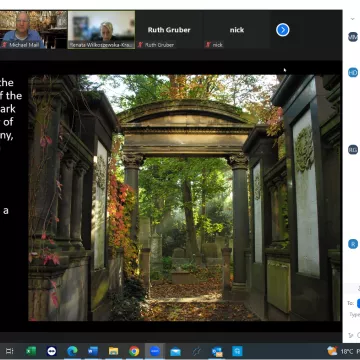Open Google Chrome from the taskbar
Screen dimensions: 360x360
pyautogui.click(x=134, y=351)
